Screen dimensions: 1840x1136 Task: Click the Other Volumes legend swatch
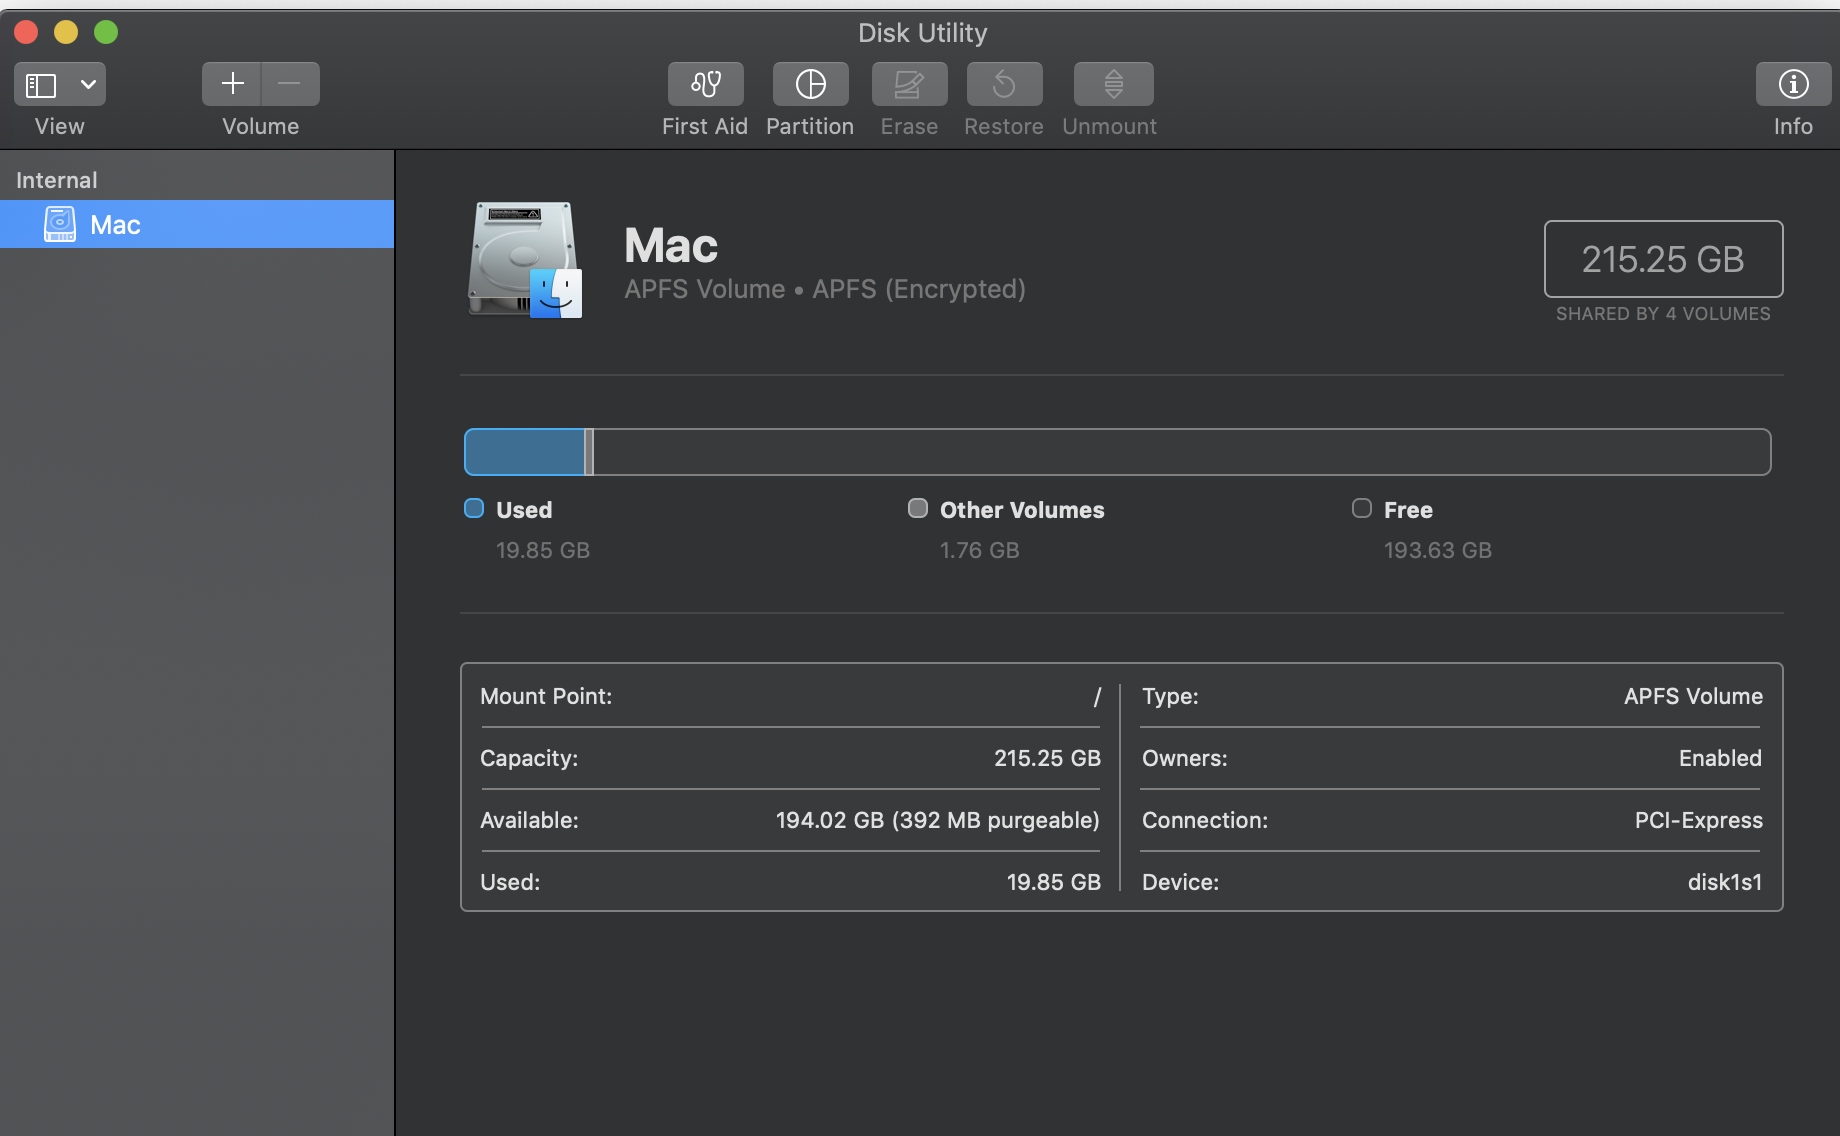point(917,508)
